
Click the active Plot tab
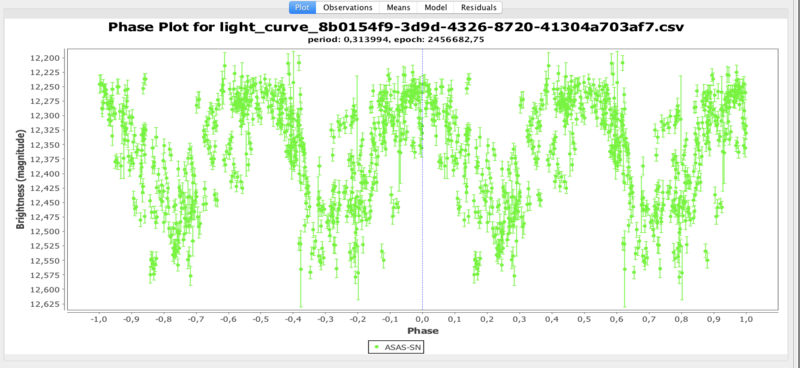click(x=303, y=8)
